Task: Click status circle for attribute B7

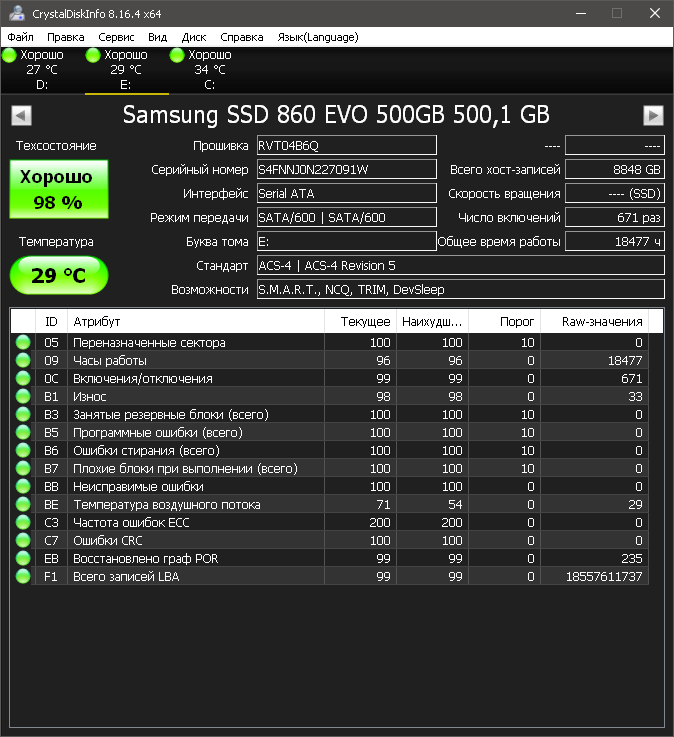Action: (23, 469)
